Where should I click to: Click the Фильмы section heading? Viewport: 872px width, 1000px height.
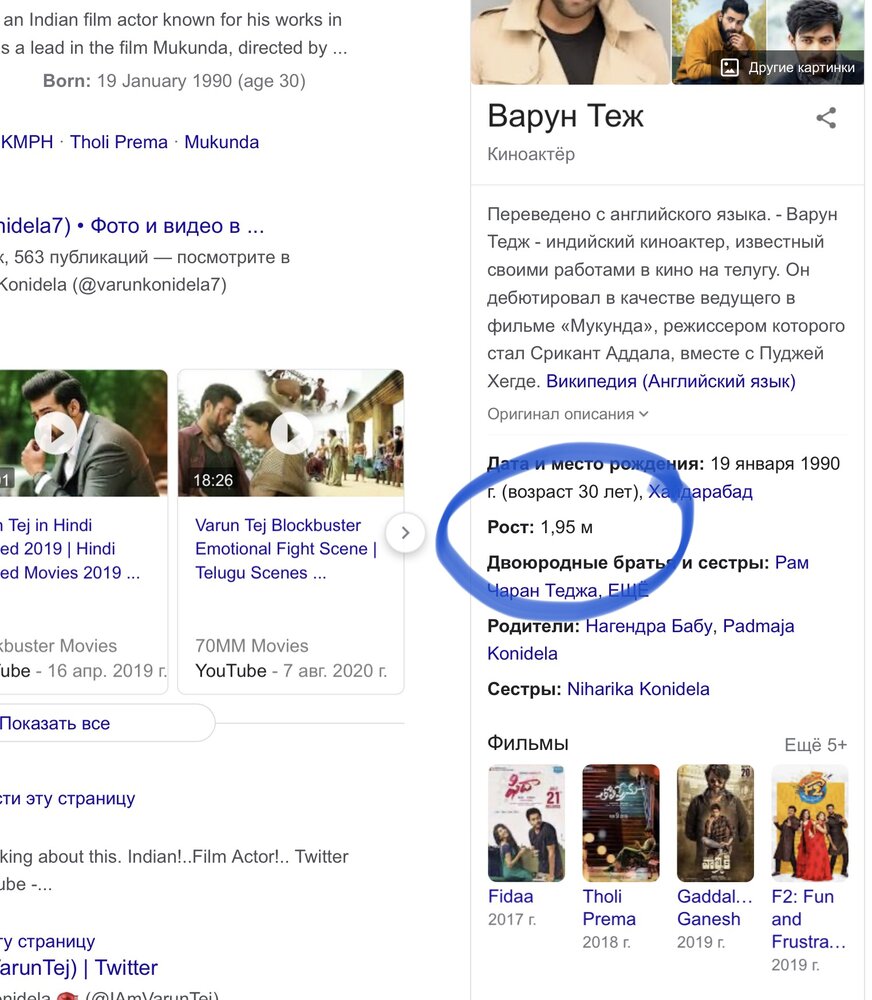pos(528,744)
